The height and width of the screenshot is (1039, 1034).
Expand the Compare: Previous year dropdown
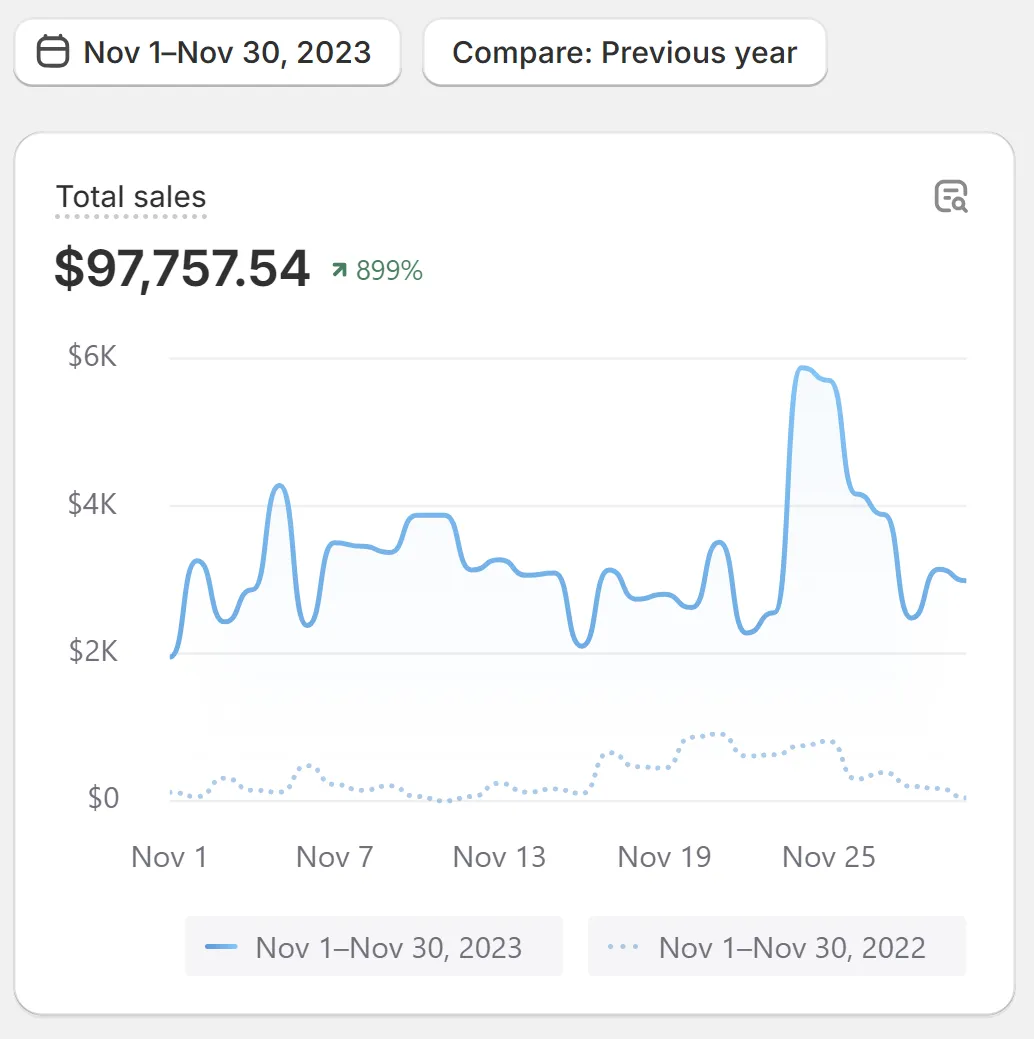[624, 52]
